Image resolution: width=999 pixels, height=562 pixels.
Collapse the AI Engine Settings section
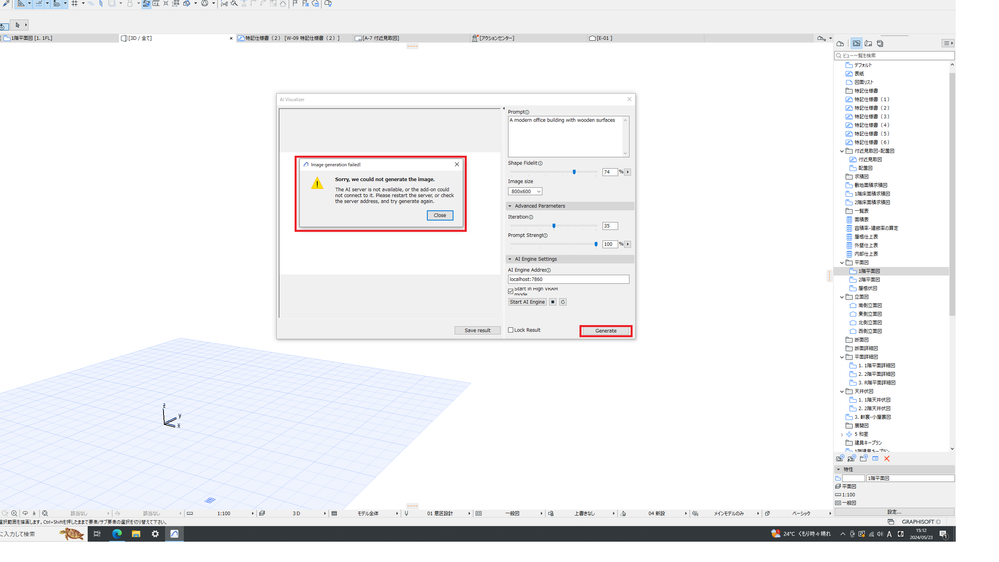click(510, 259)
